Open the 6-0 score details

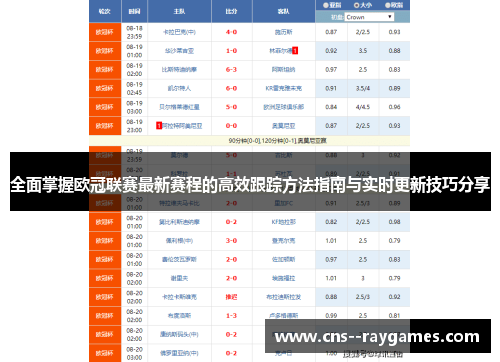point(231,88)
